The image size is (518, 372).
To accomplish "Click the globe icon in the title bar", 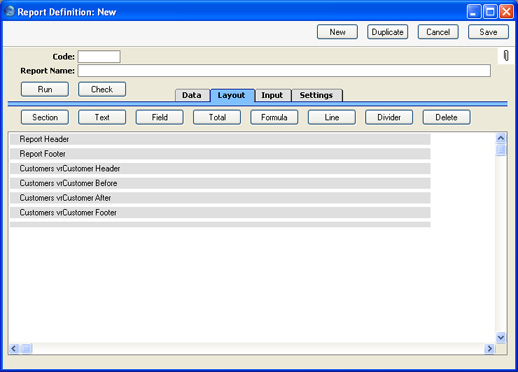I will pyautogui.click(x=10, y=11).
